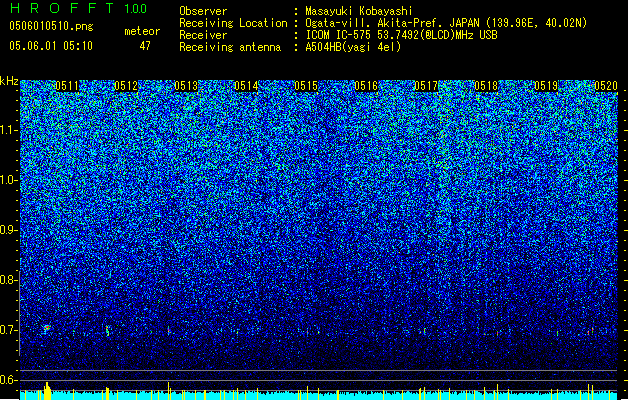Image resolution: width=629 pixels, height=400 pixels.
Task: Click the kHz axis unit label
Action: coord(9,81)
